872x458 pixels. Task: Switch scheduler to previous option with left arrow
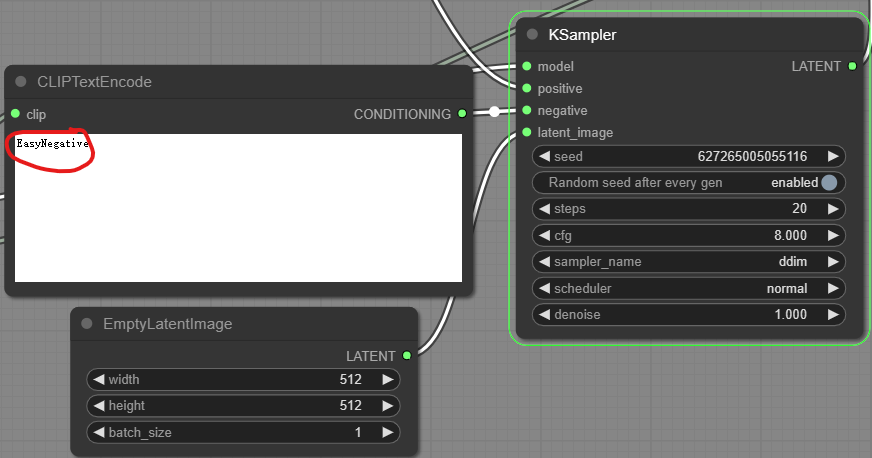point(545,288)
